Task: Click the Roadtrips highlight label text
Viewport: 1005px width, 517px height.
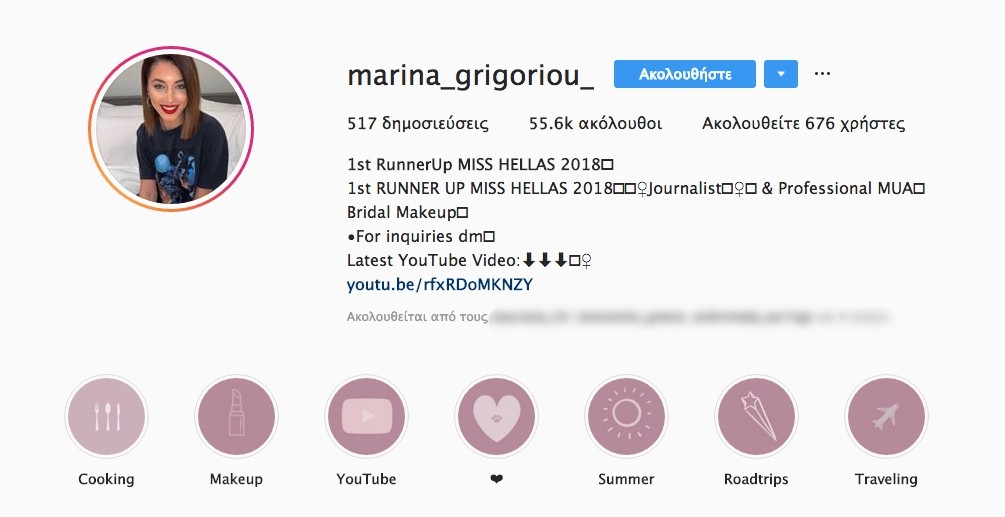Action: click(x=756, y=479)
